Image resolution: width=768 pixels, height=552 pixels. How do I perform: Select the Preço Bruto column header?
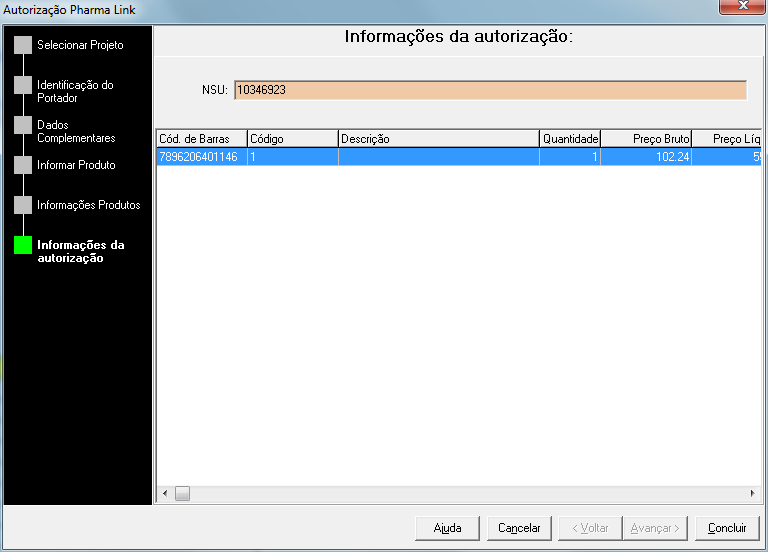(x=646, y=139)
